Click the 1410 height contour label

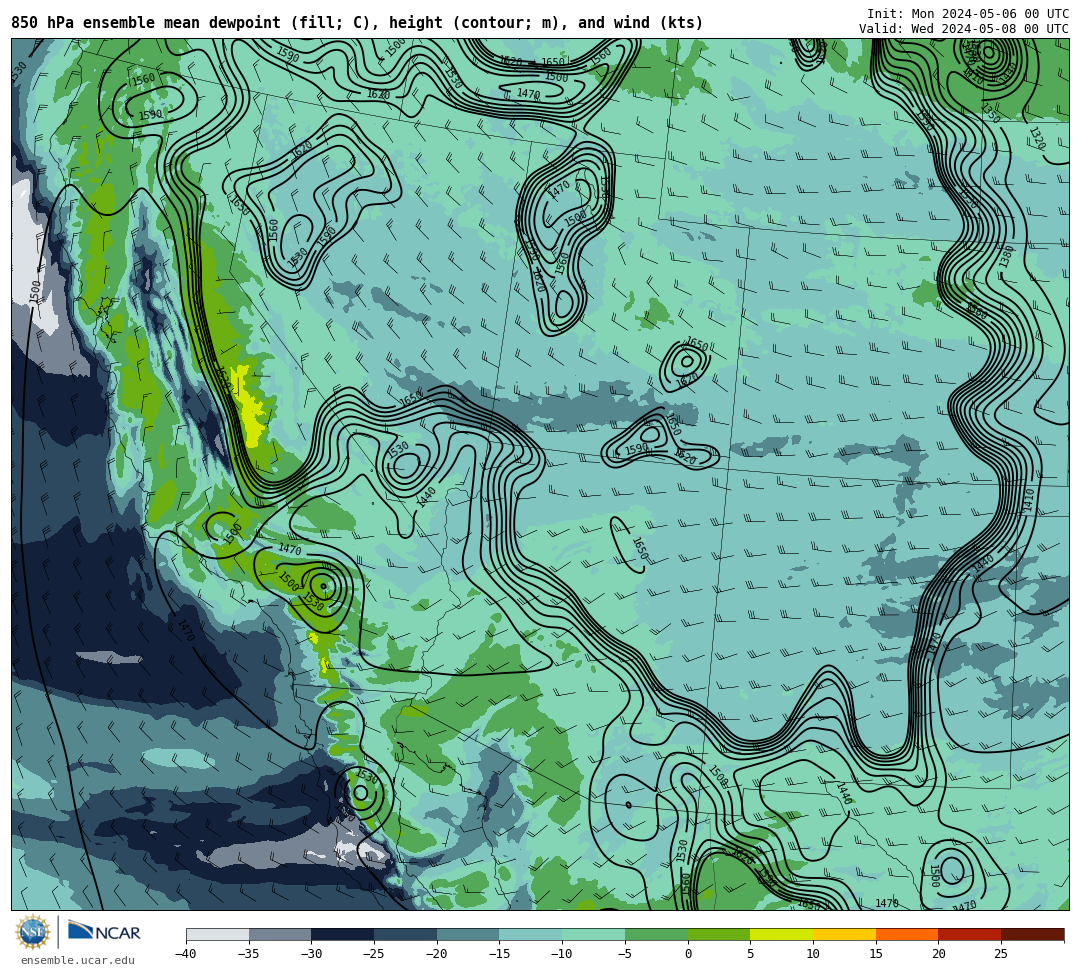[x=1029, y=499]
